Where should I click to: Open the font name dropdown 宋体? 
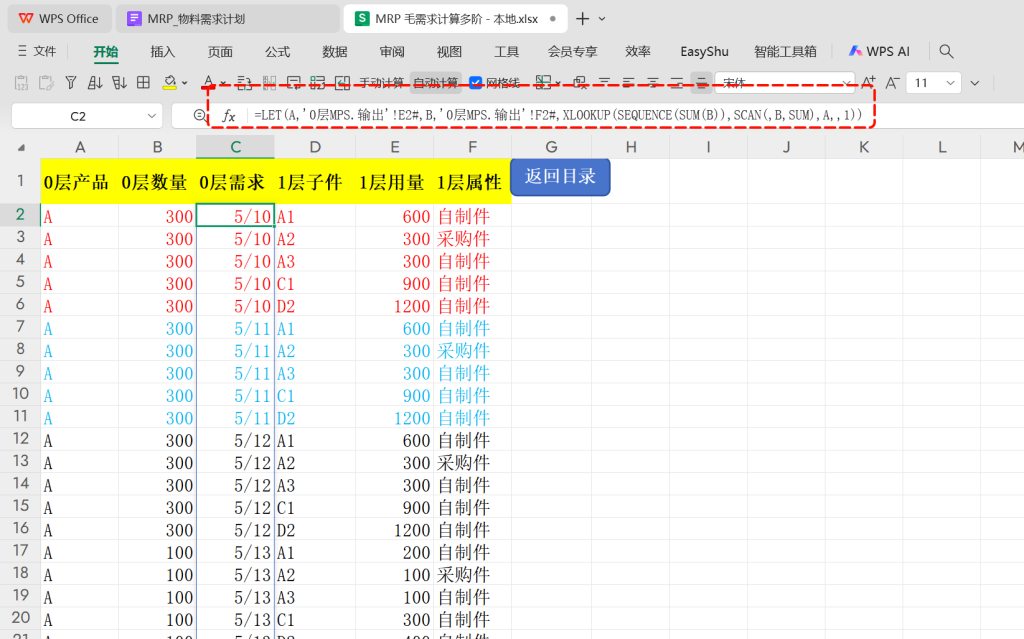[x=846, y=83]
